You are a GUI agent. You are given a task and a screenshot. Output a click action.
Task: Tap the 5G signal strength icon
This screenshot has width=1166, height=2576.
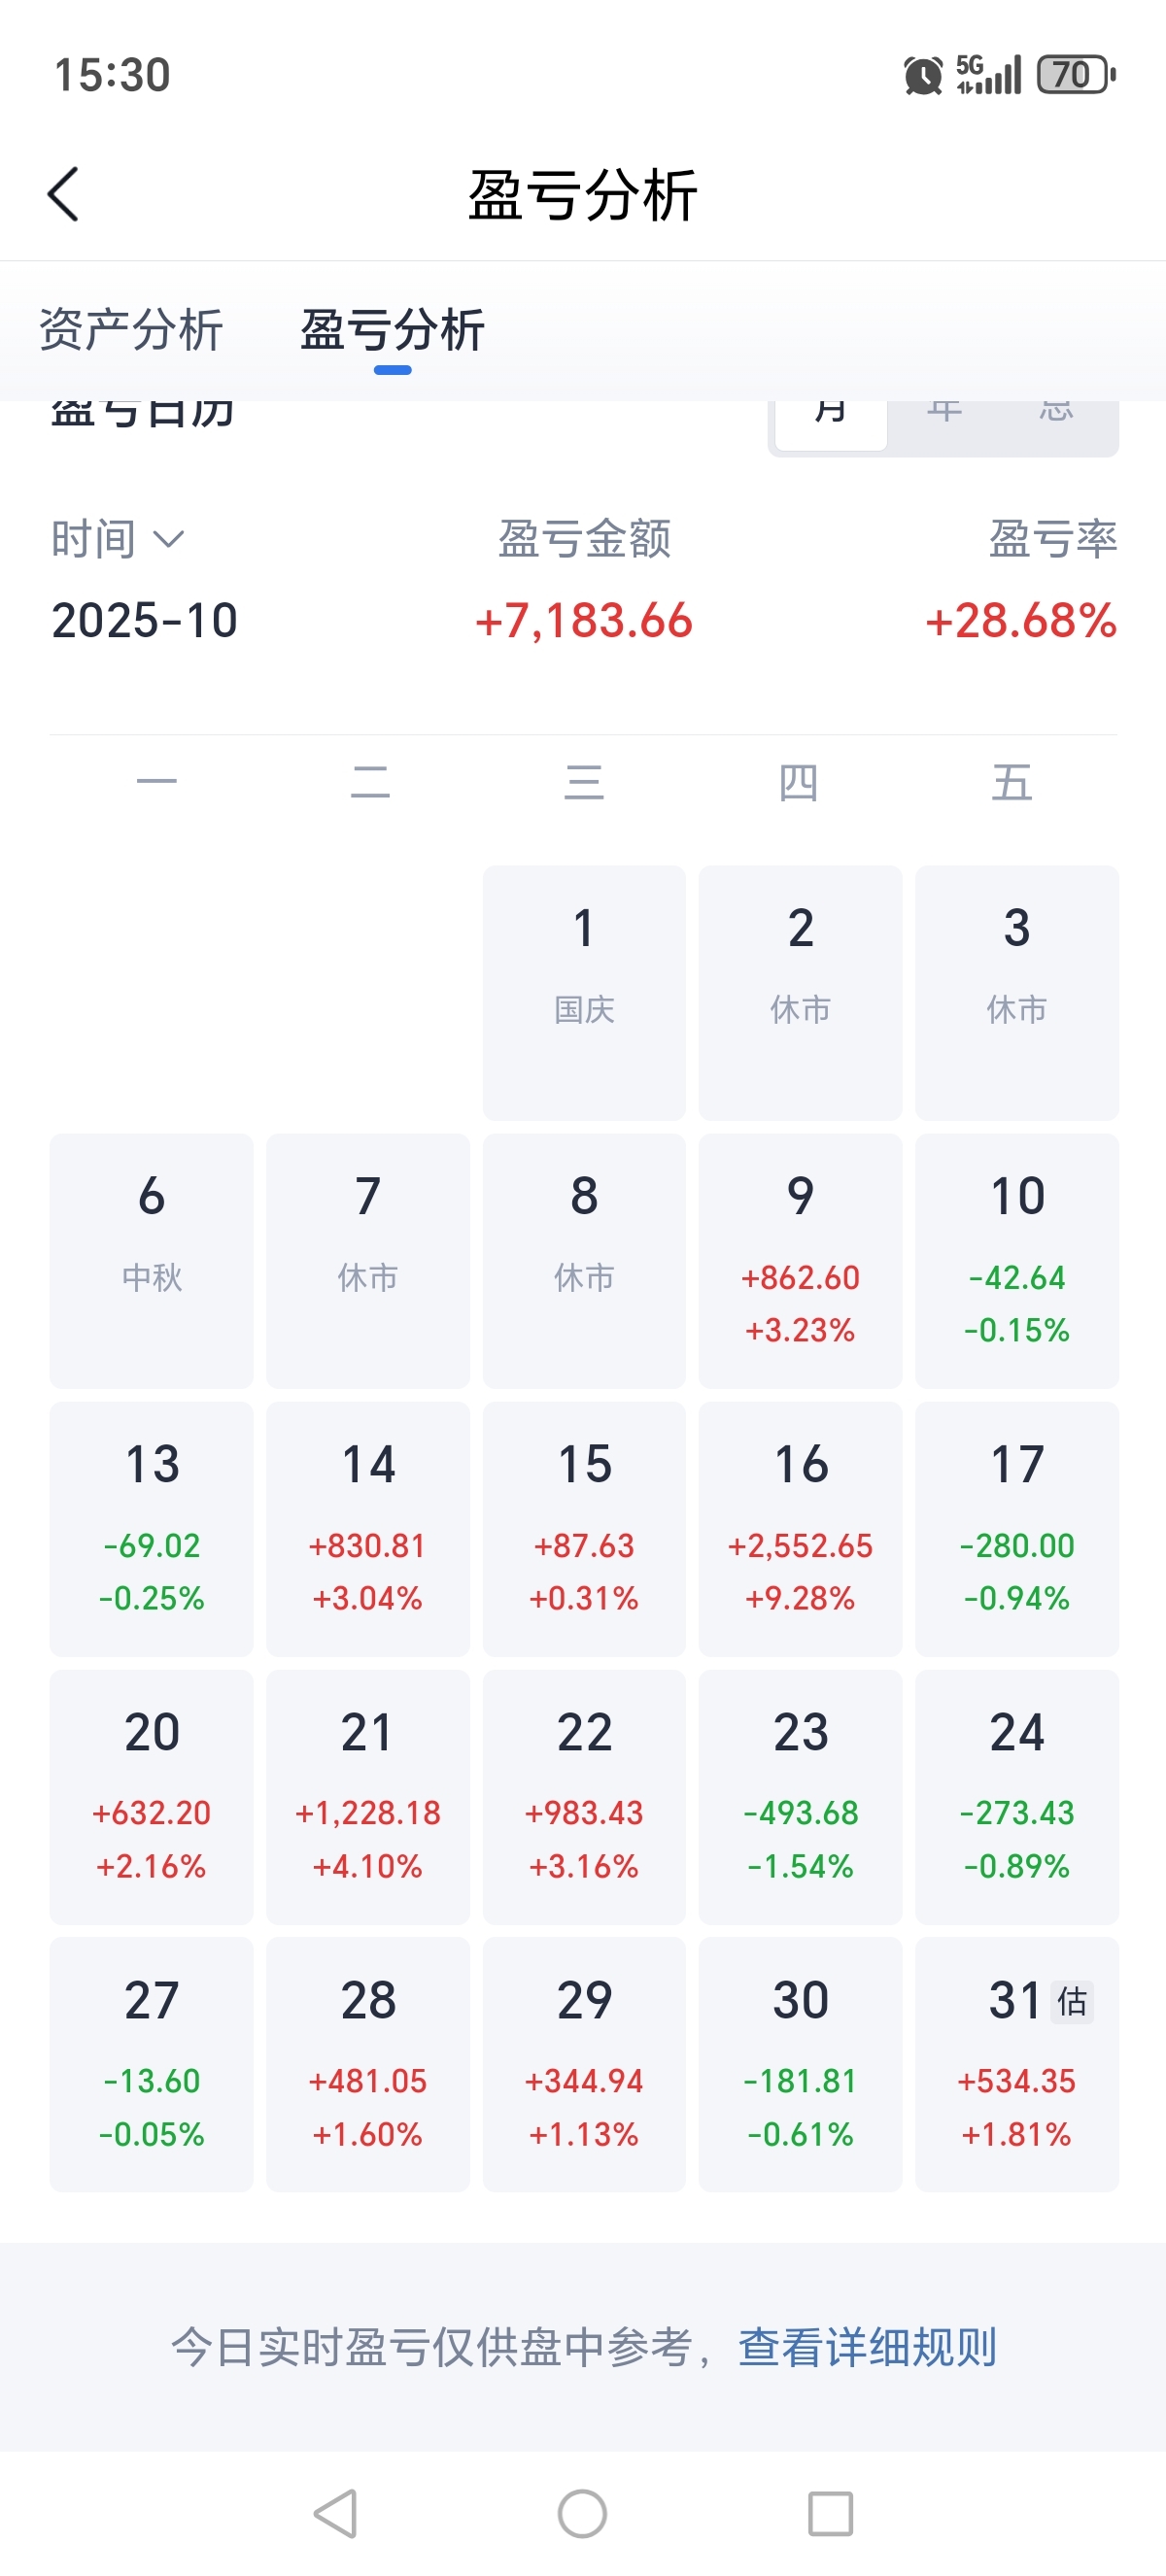[989, 75]
